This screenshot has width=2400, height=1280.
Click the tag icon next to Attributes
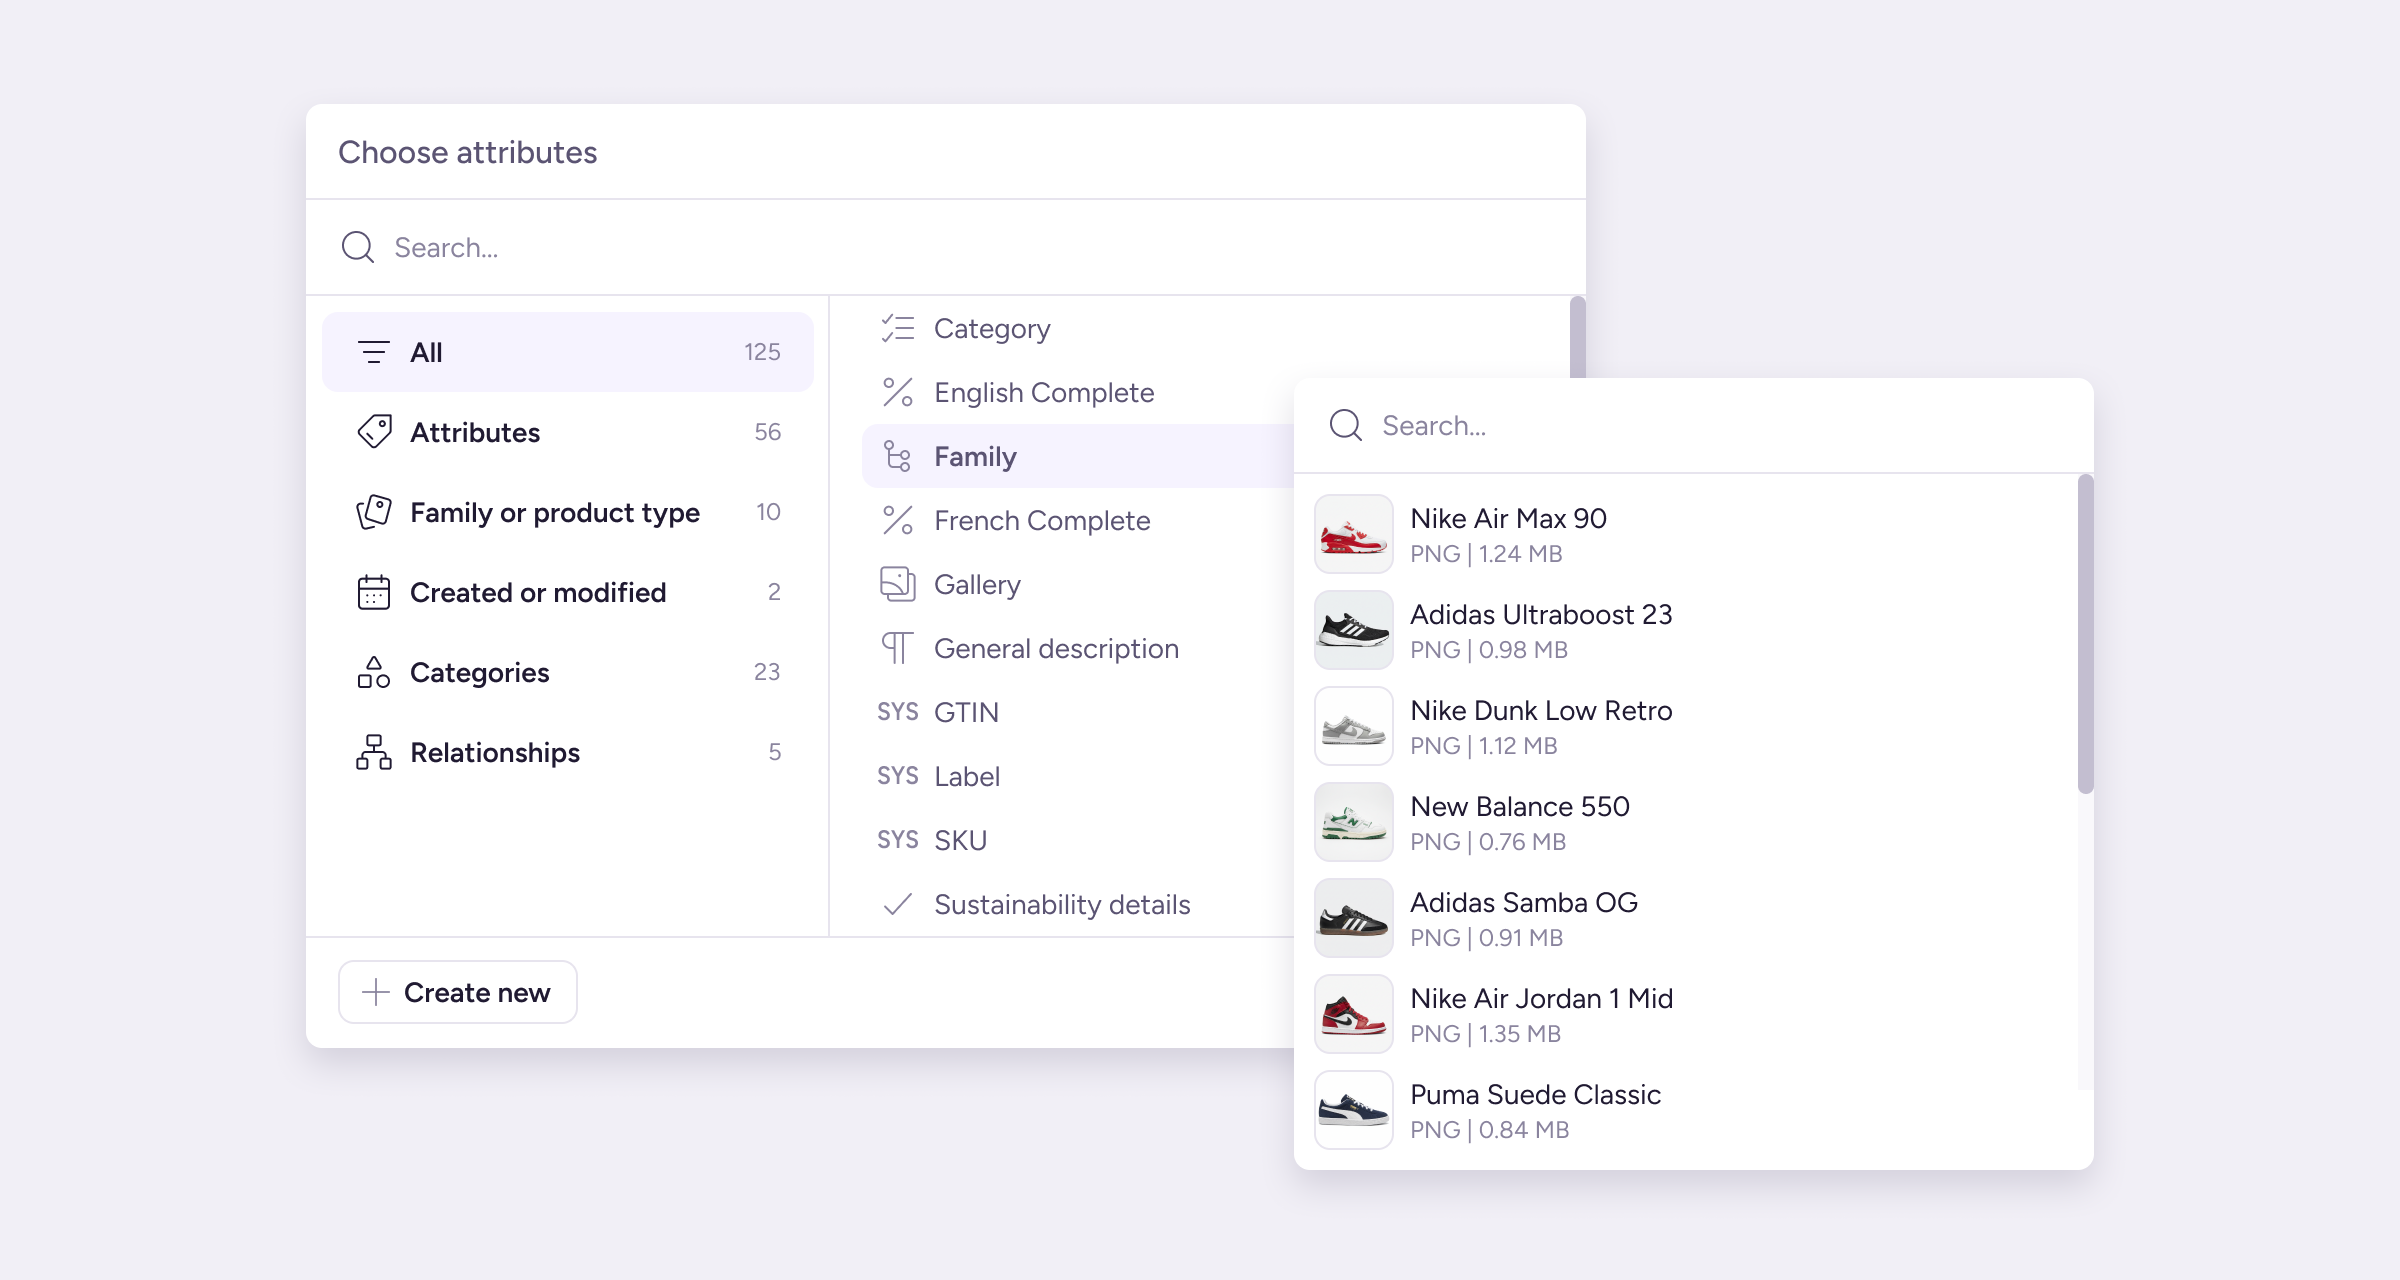pyautogui.click(x=374, y=432)
